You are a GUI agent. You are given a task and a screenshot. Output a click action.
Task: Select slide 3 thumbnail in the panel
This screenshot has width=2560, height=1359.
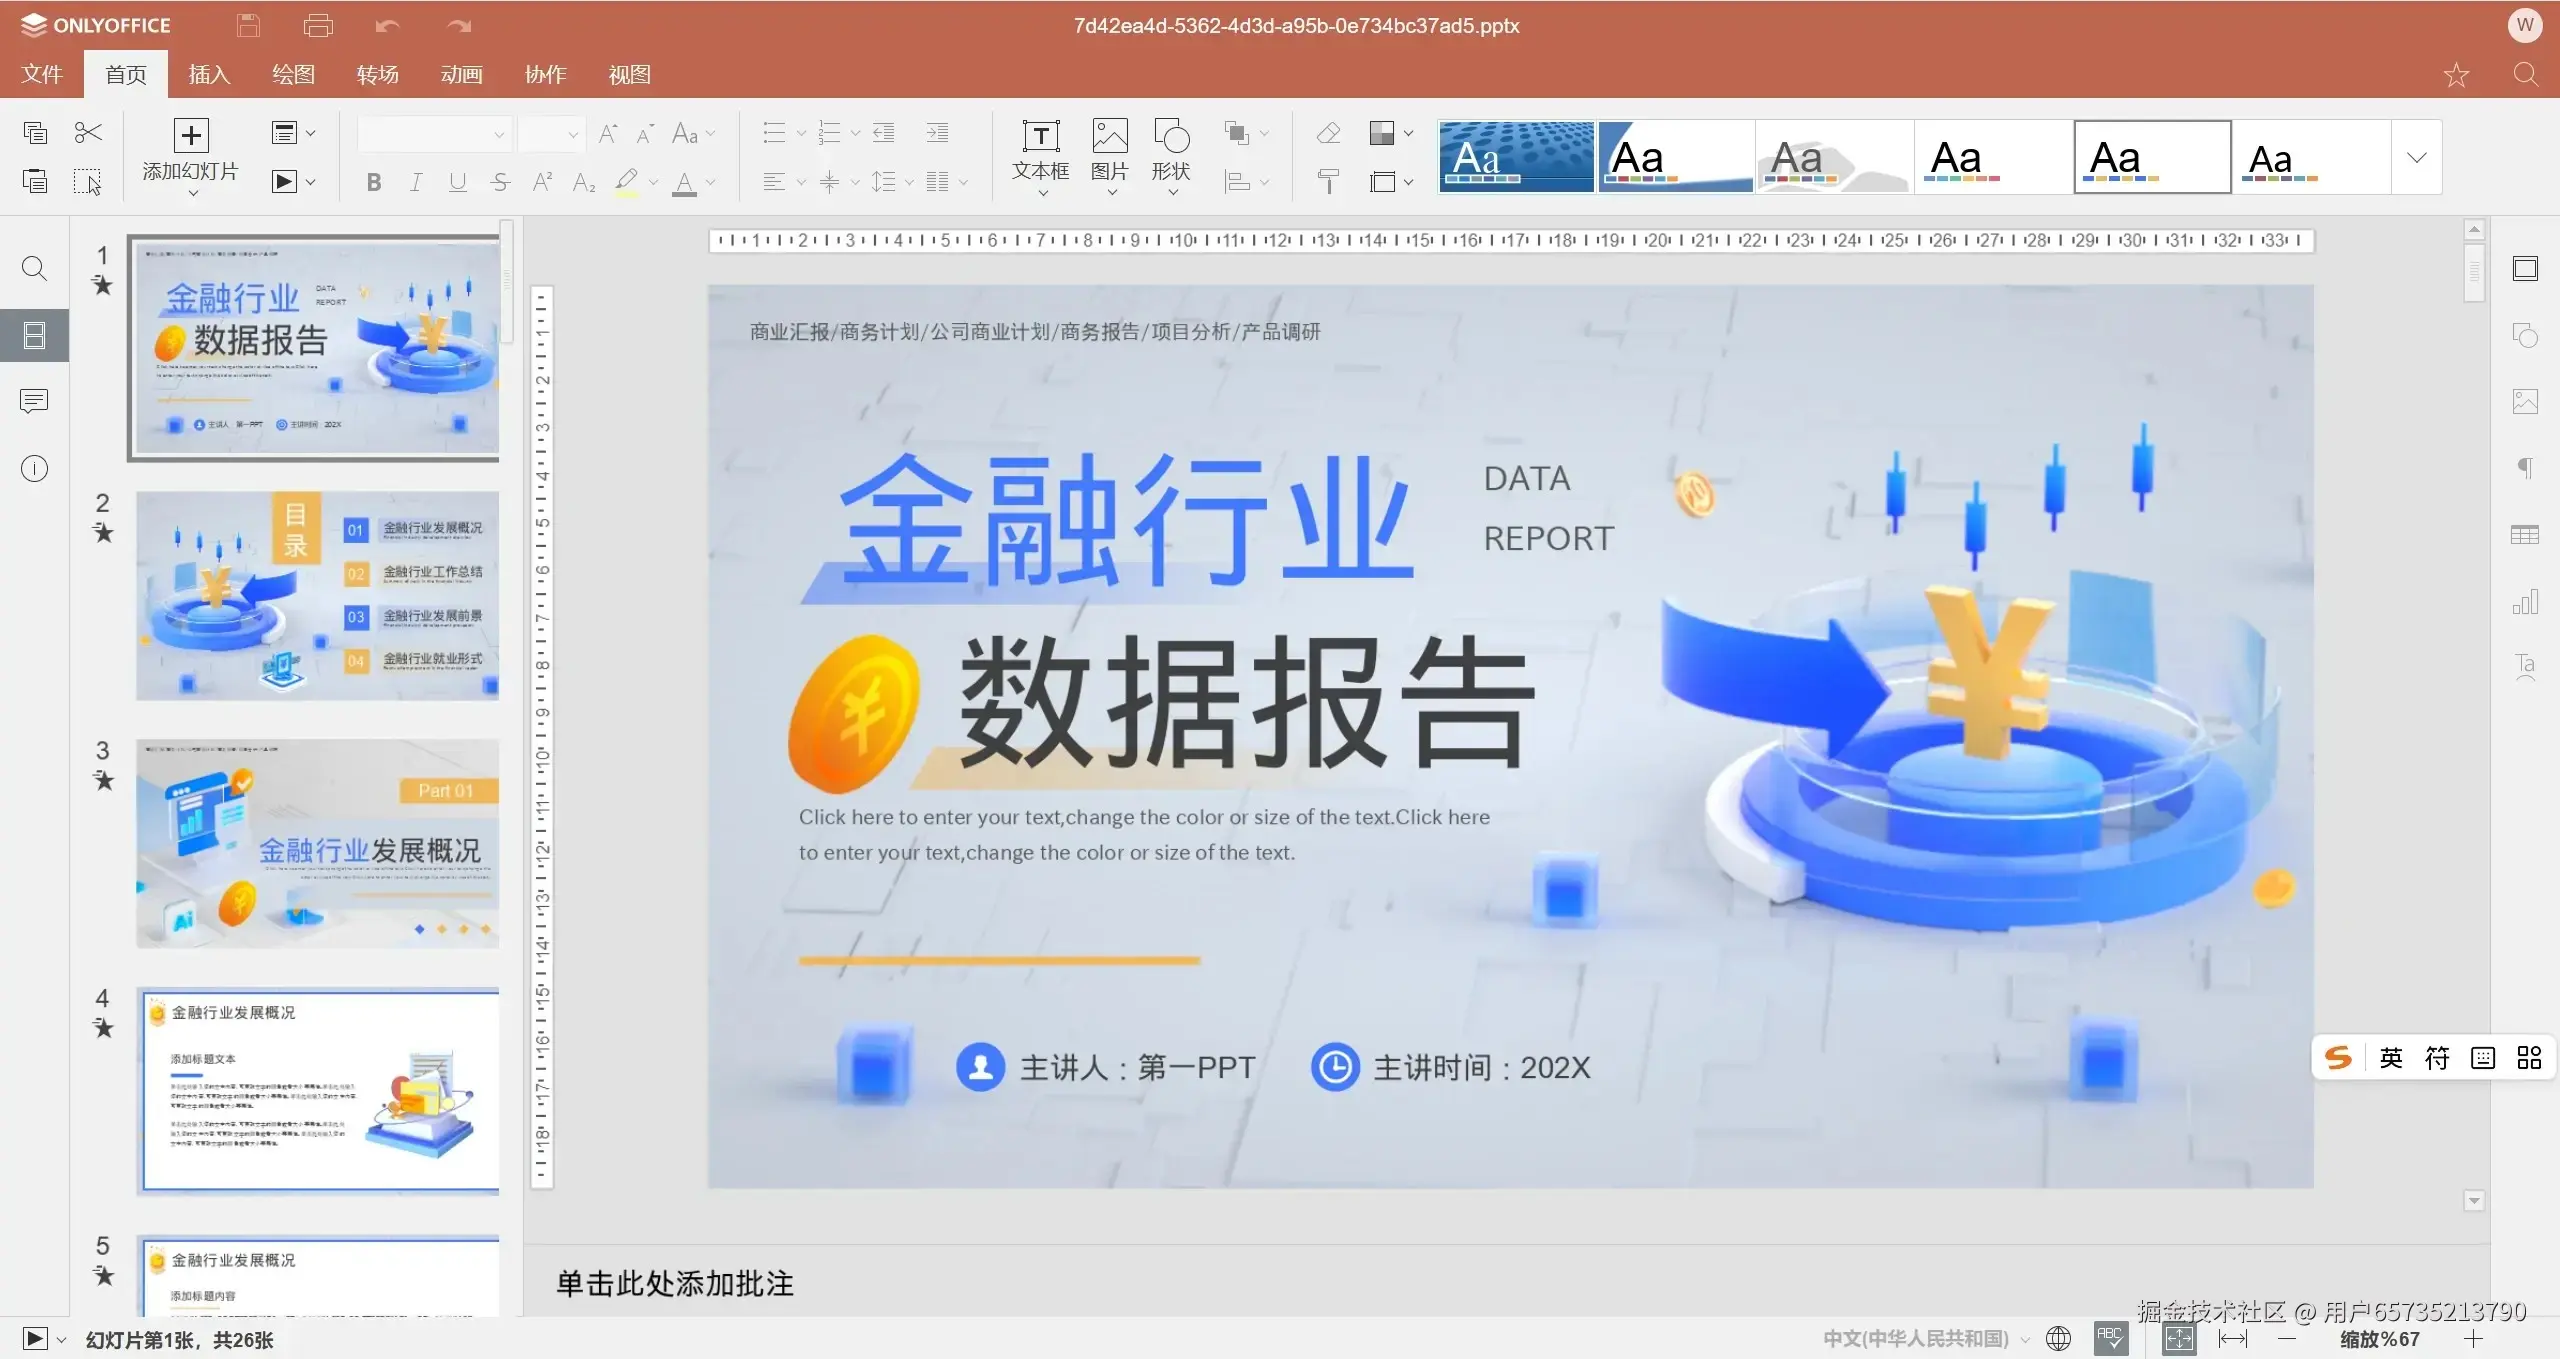click(316, 843)
